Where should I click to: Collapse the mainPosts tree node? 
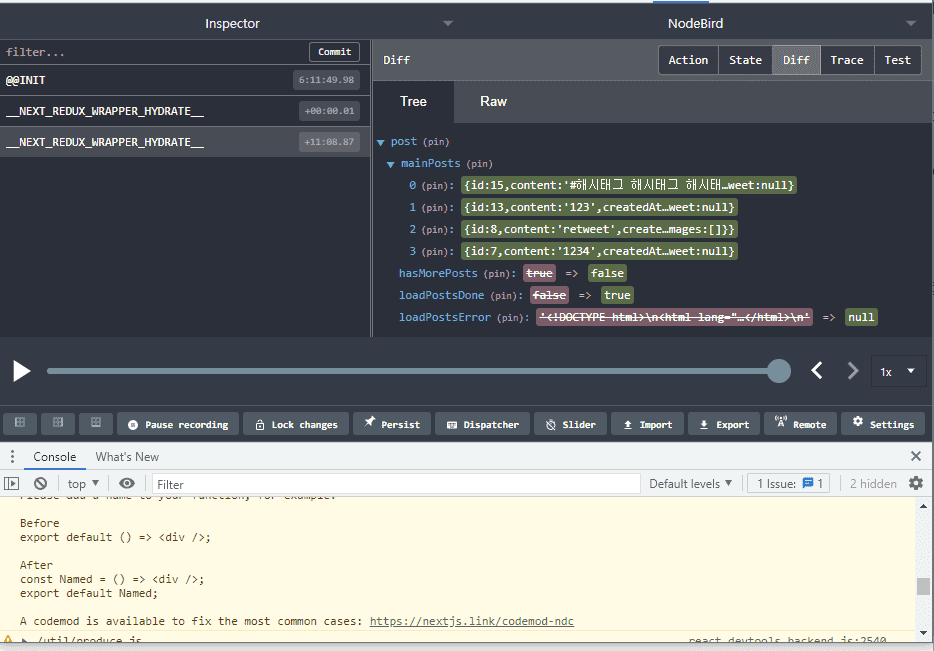(392, 164)
